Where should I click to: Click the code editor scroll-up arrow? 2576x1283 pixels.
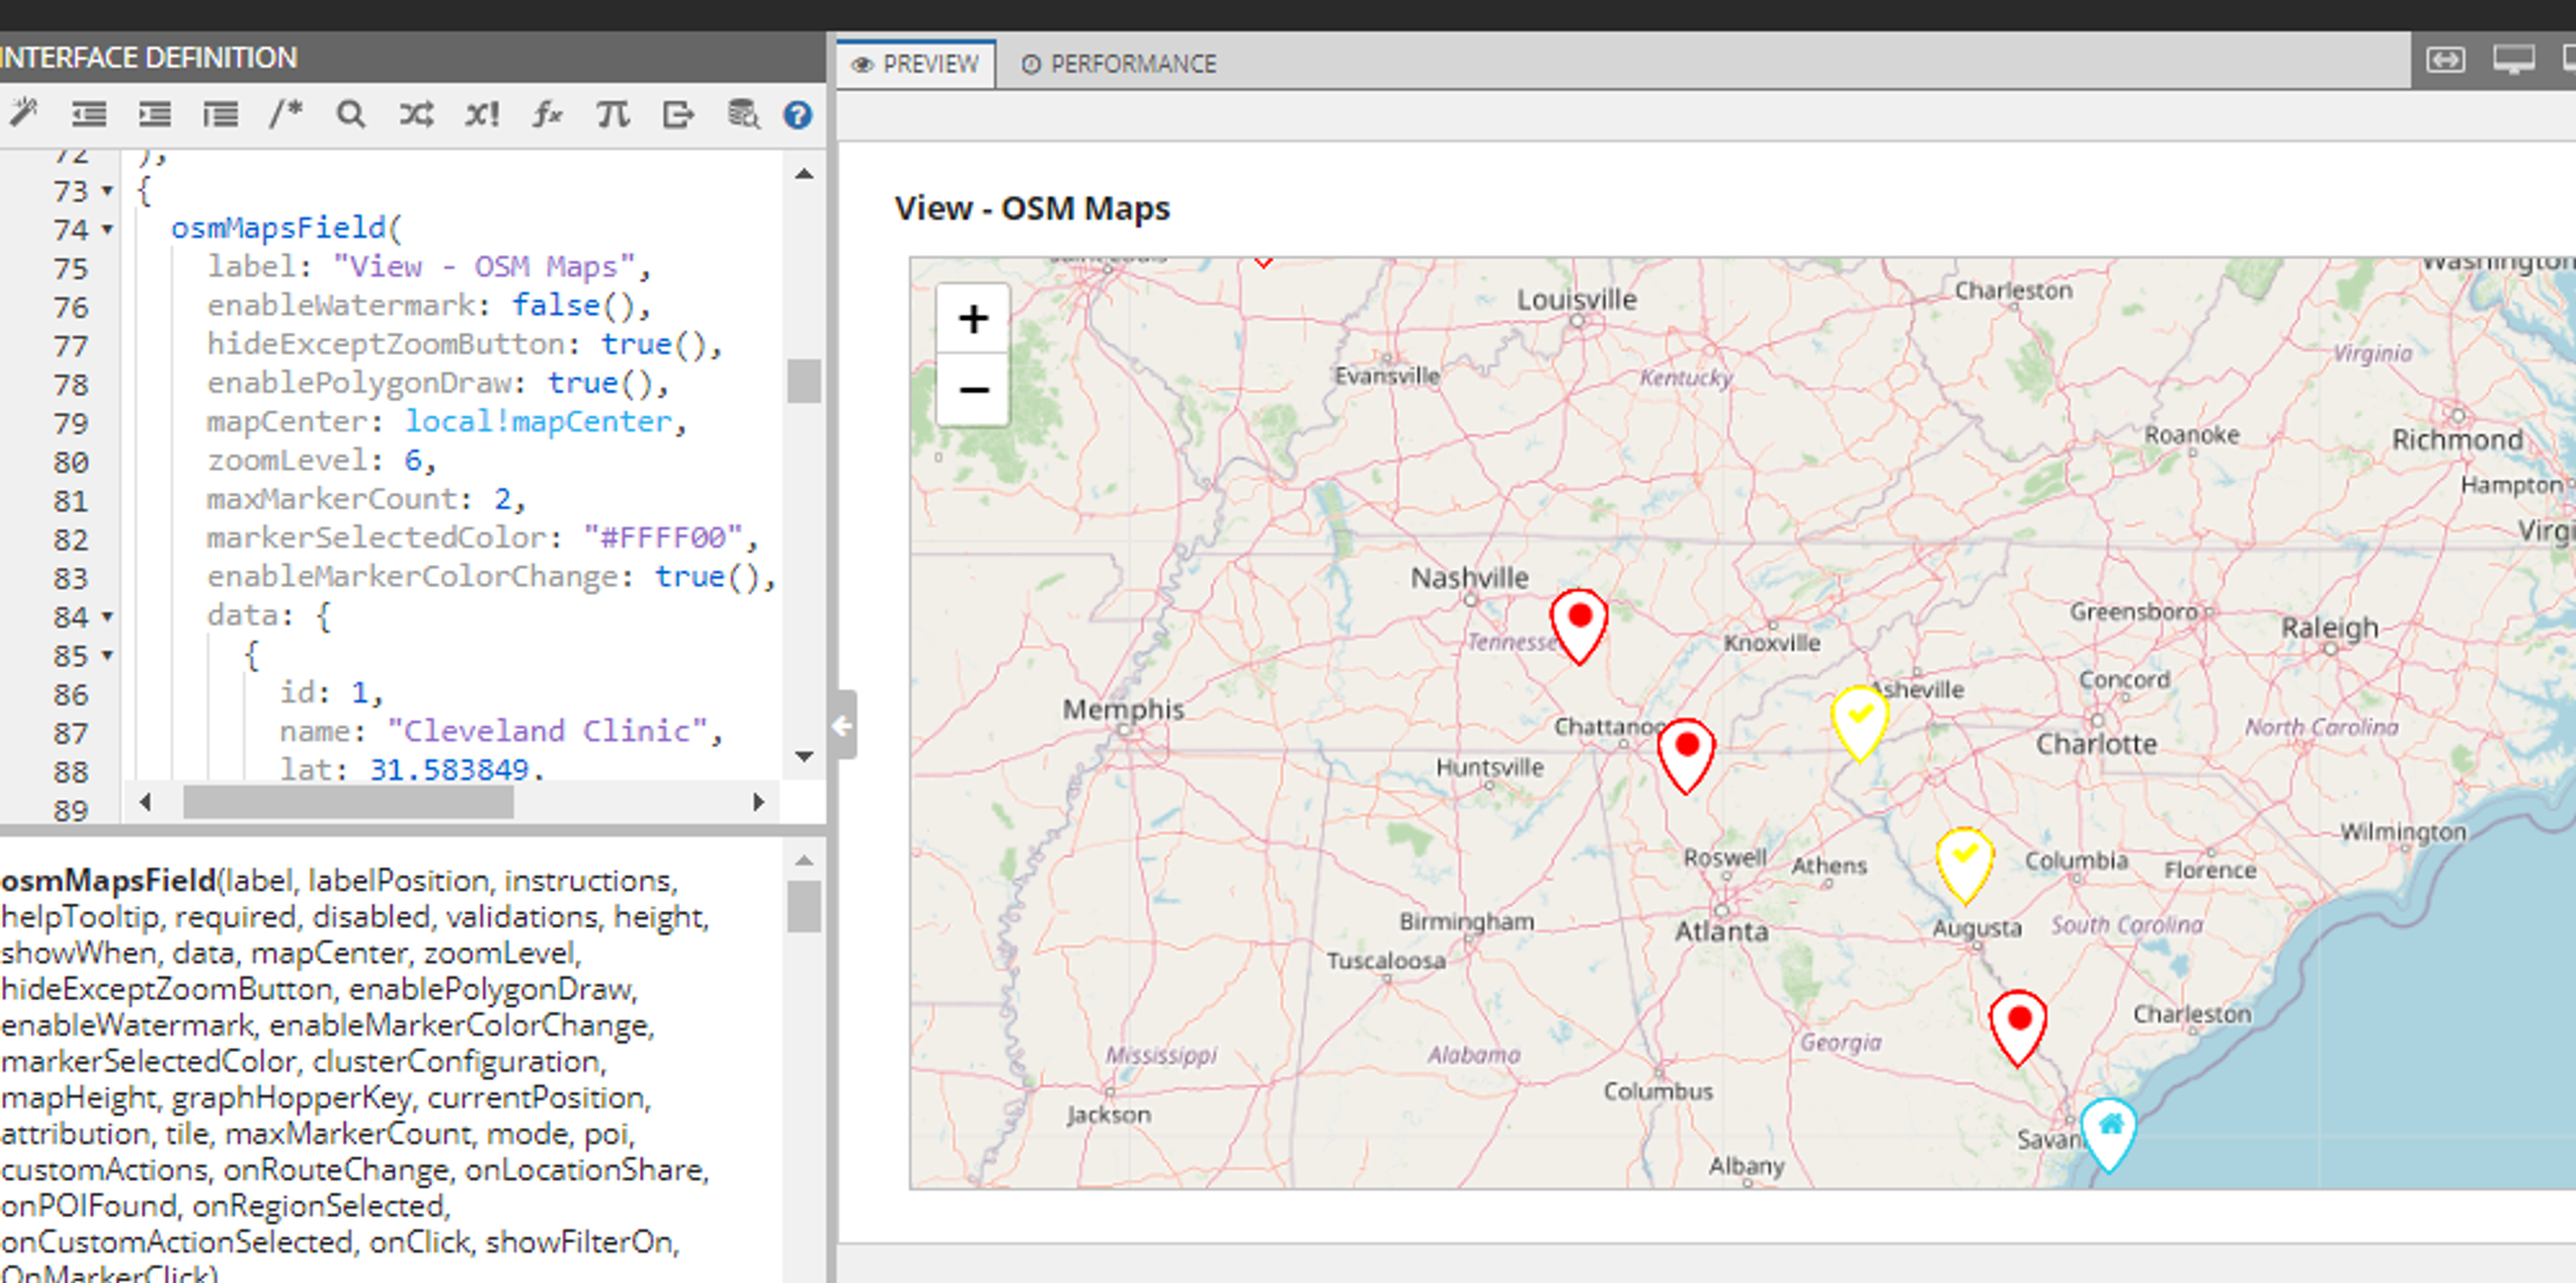pos(804,173)
